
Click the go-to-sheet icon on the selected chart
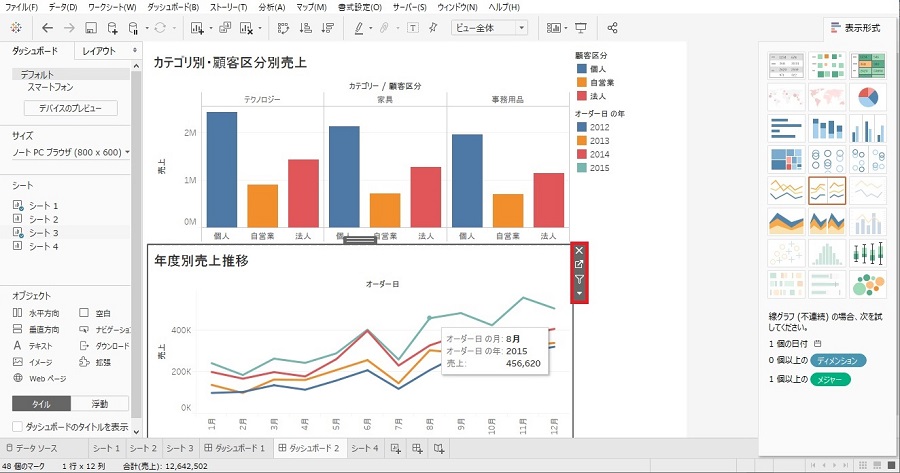pos(579,265)
